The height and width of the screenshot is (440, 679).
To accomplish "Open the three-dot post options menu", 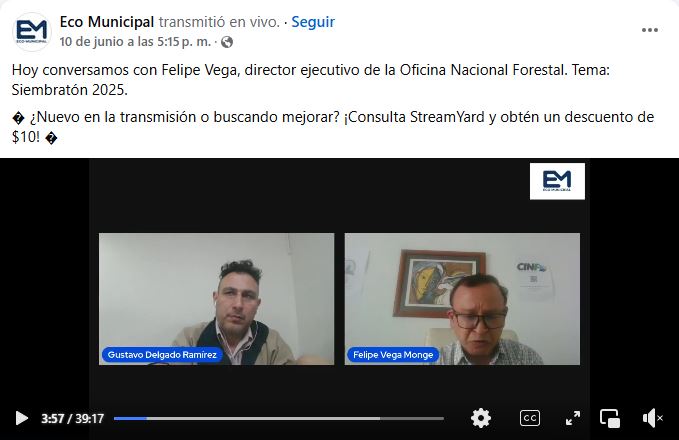I will click(650, 30).
